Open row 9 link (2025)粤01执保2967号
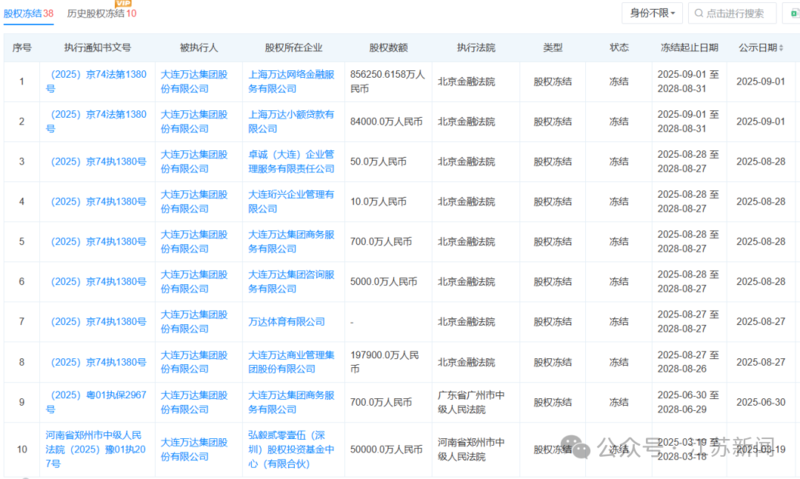This screenshot has width=800, height=479. [x=96, y=402]
